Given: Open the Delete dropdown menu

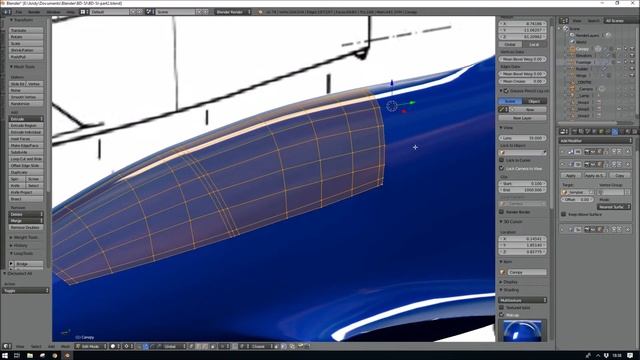Looking at the screenshot, I should point(26,214).
